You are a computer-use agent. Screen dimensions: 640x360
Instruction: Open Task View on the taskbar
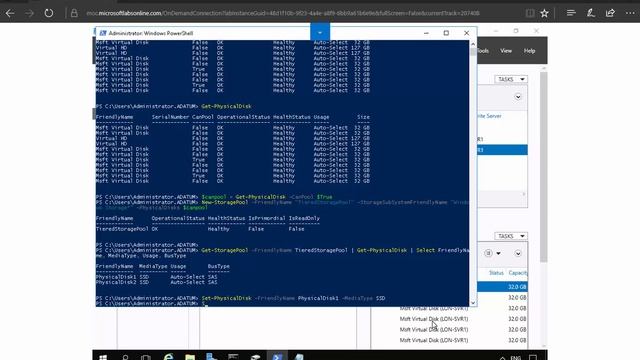(x=146, y=357)
